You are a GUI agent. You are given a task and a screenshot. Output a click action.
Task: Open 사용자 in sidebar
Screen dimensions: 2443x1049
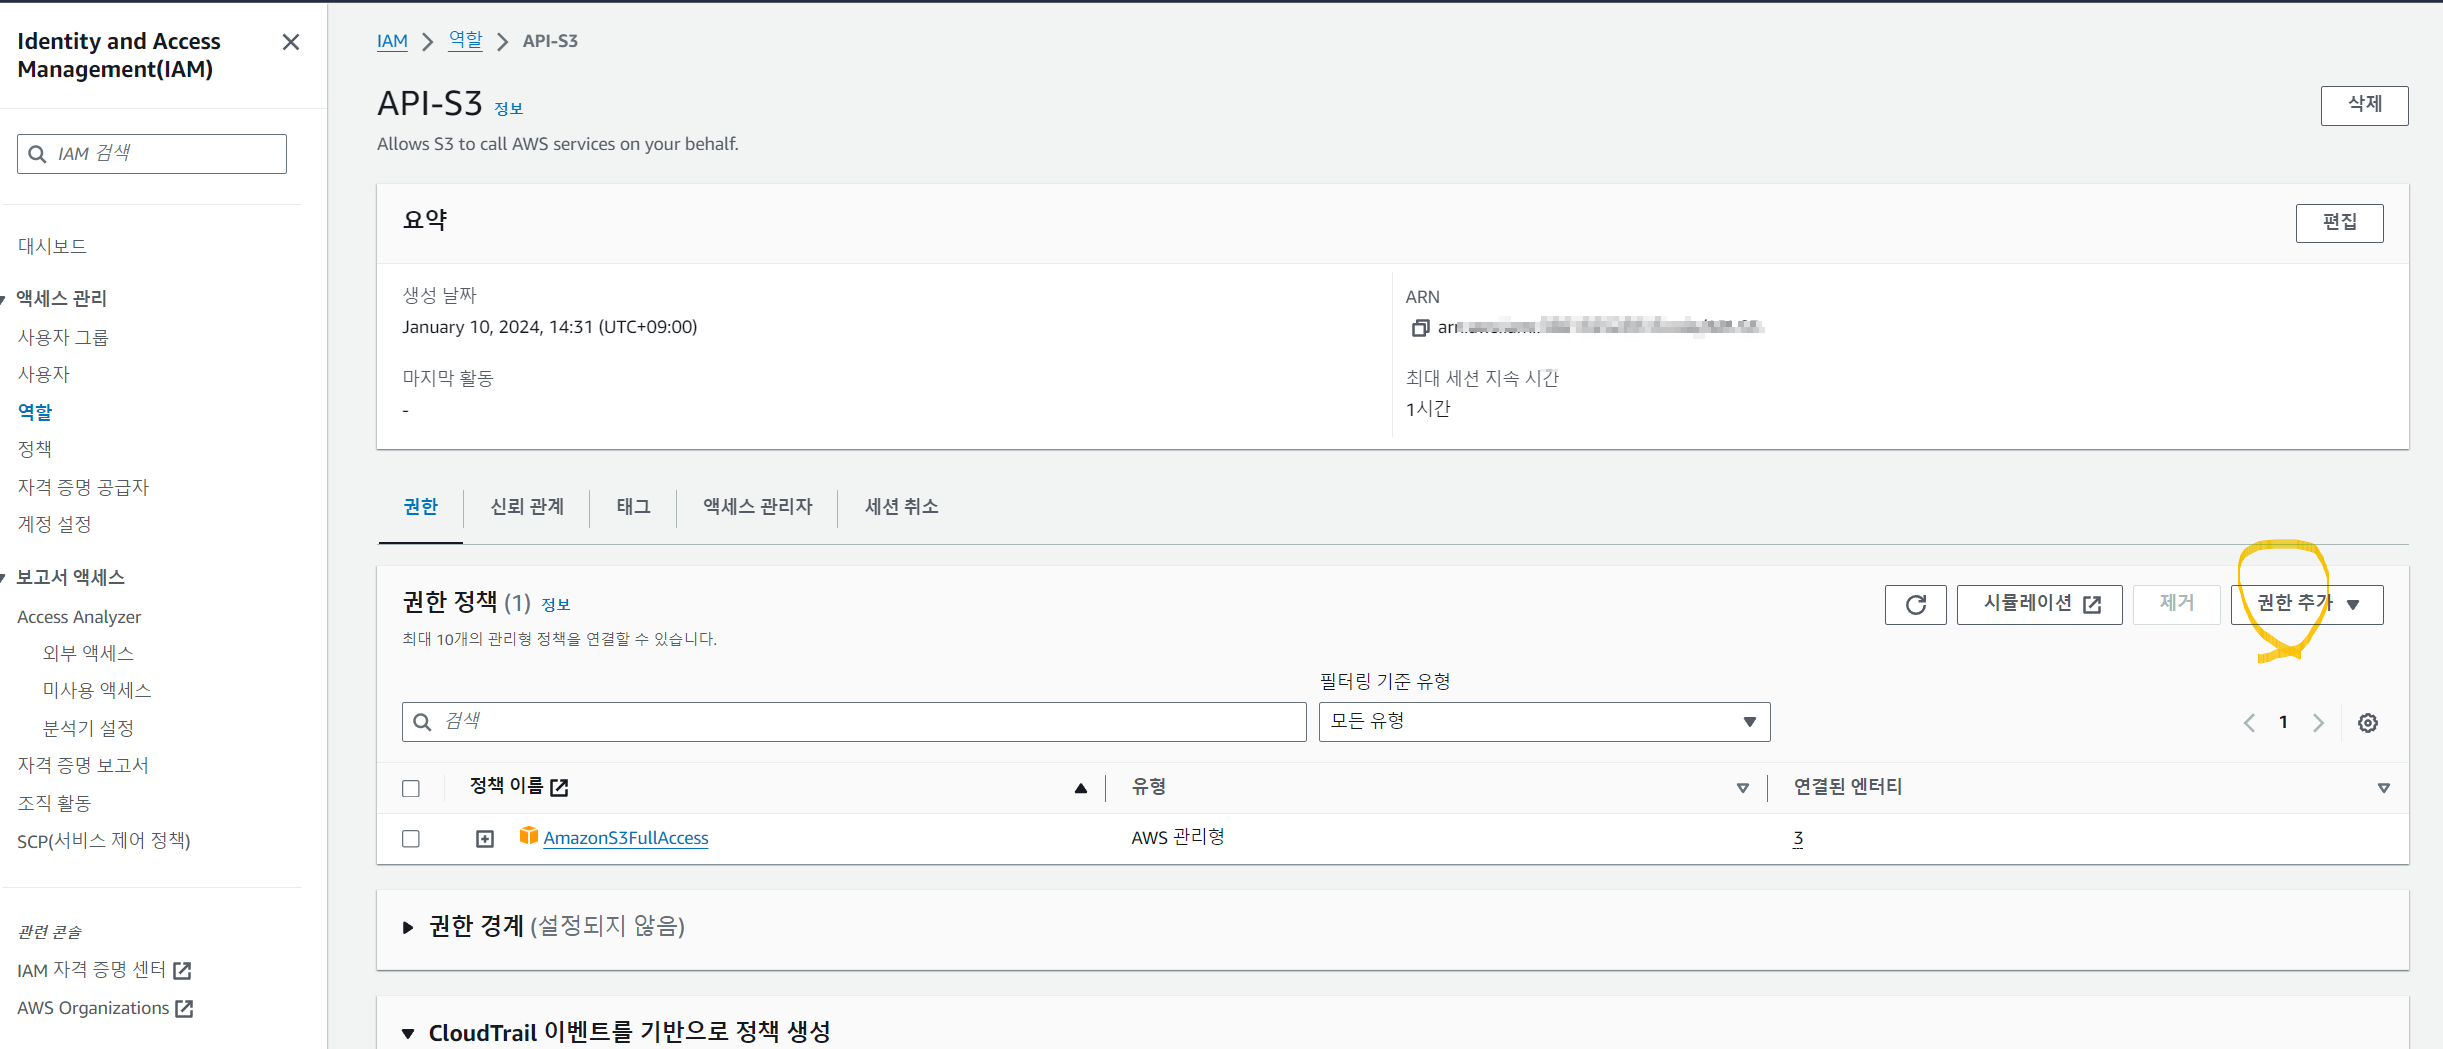44,374
